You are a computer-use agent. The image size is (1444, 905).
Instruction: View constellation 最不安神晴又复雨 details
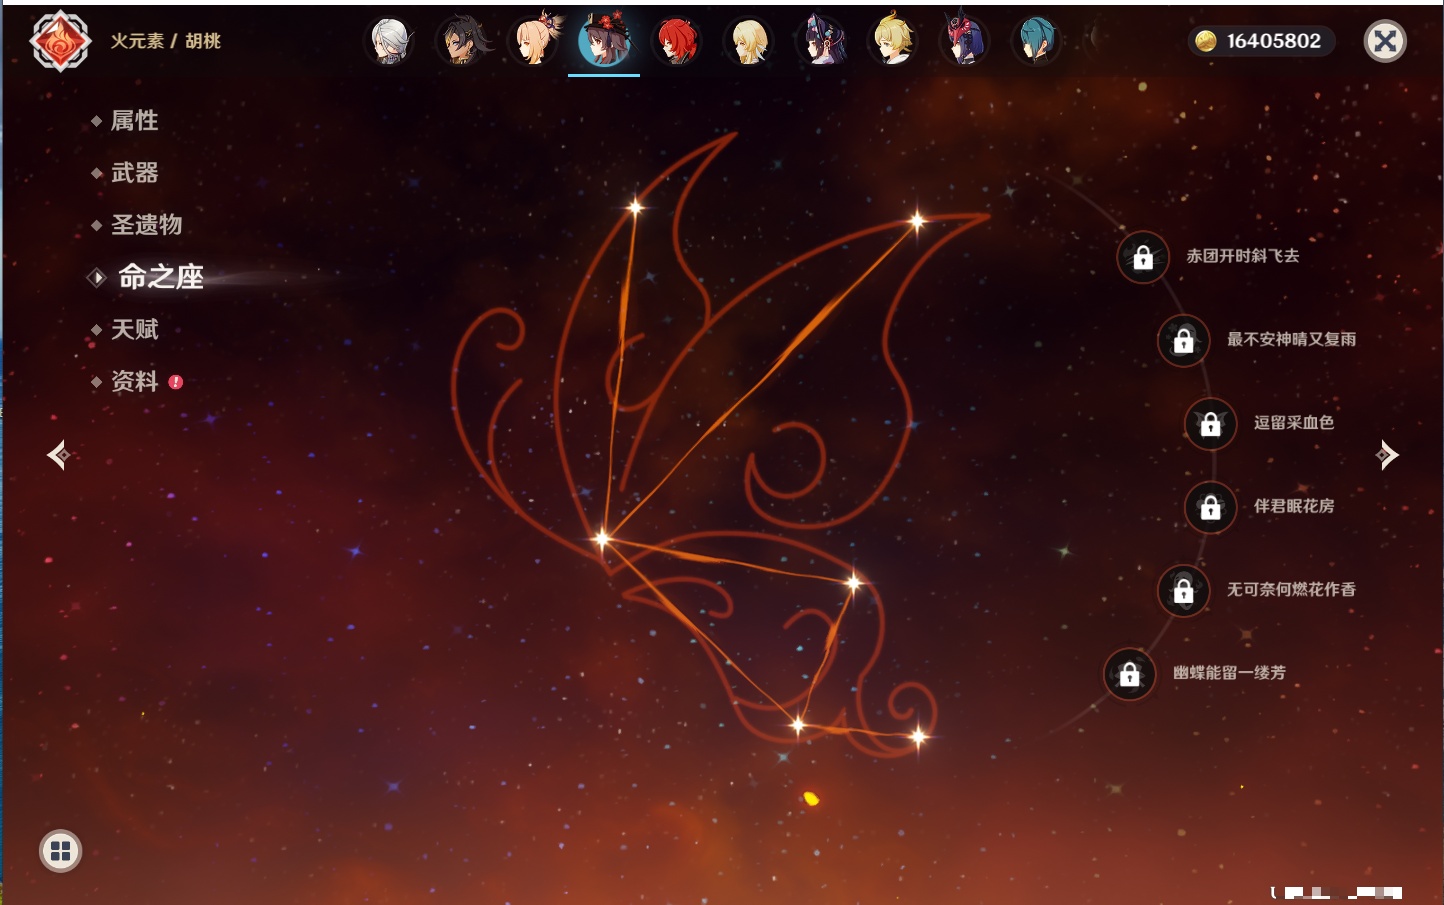coord(1290,340)
